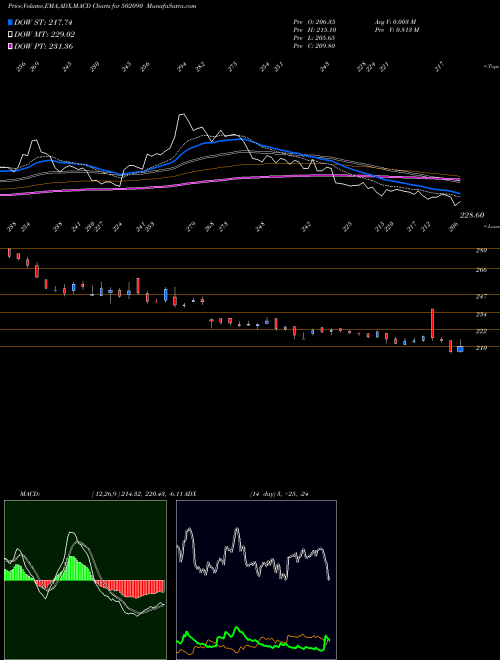
Task: Click the first red candlestick near 289
Action: point(9,253)
